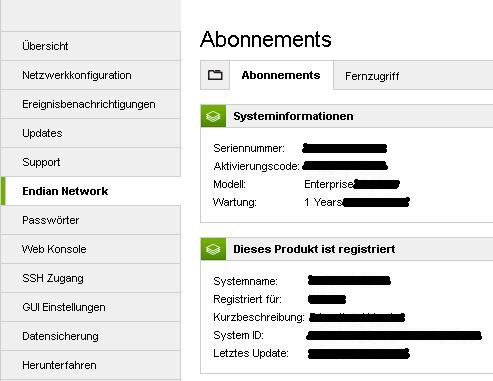The width and height of the screenshot is (493, 381).
Task: Open the Passwörter page
Action: 90,220
